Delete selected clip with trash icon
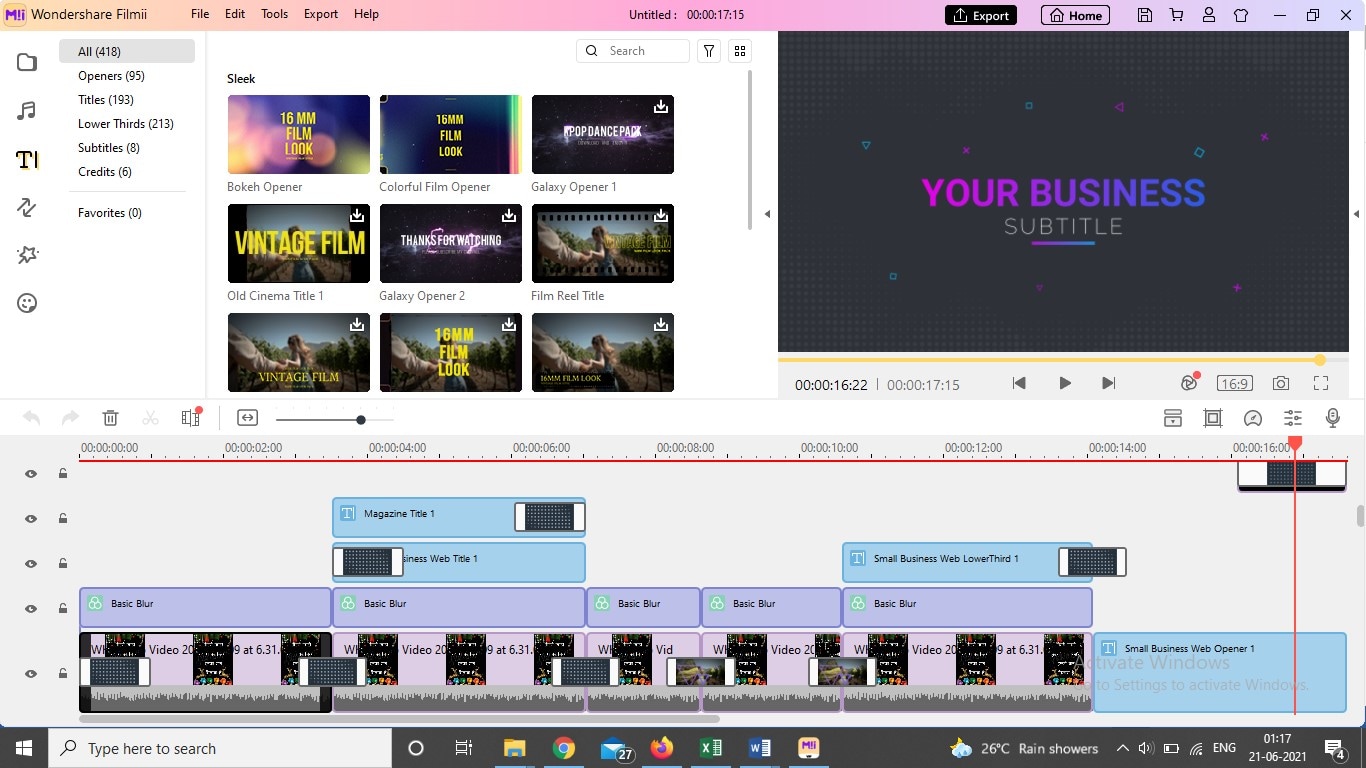The width and height of the screenshot is (1366, 768). 111,418
